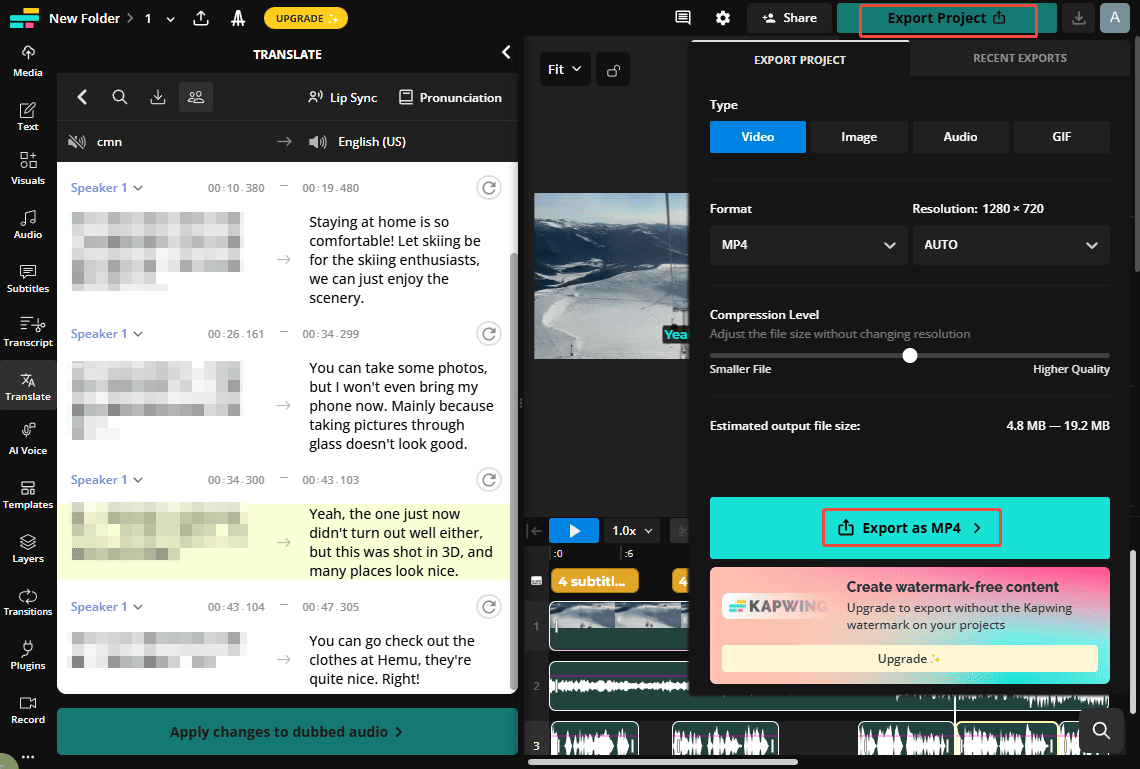Apply changes to dubbed audio

(287, 731)
